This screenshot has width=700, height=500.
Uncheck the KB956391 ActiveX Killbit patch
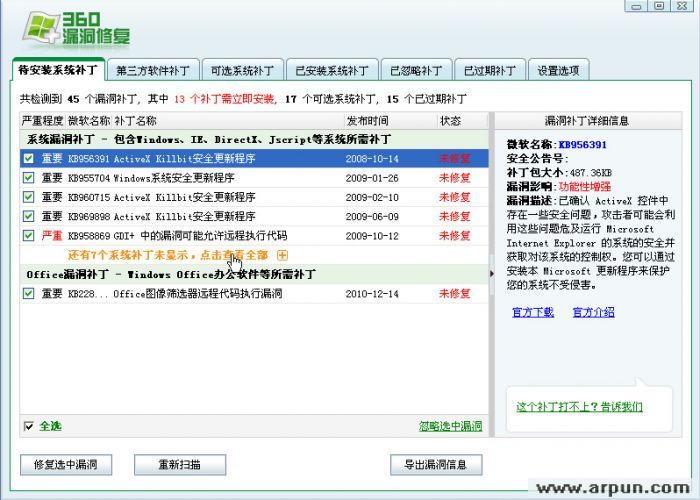click(x=29, y=158)
